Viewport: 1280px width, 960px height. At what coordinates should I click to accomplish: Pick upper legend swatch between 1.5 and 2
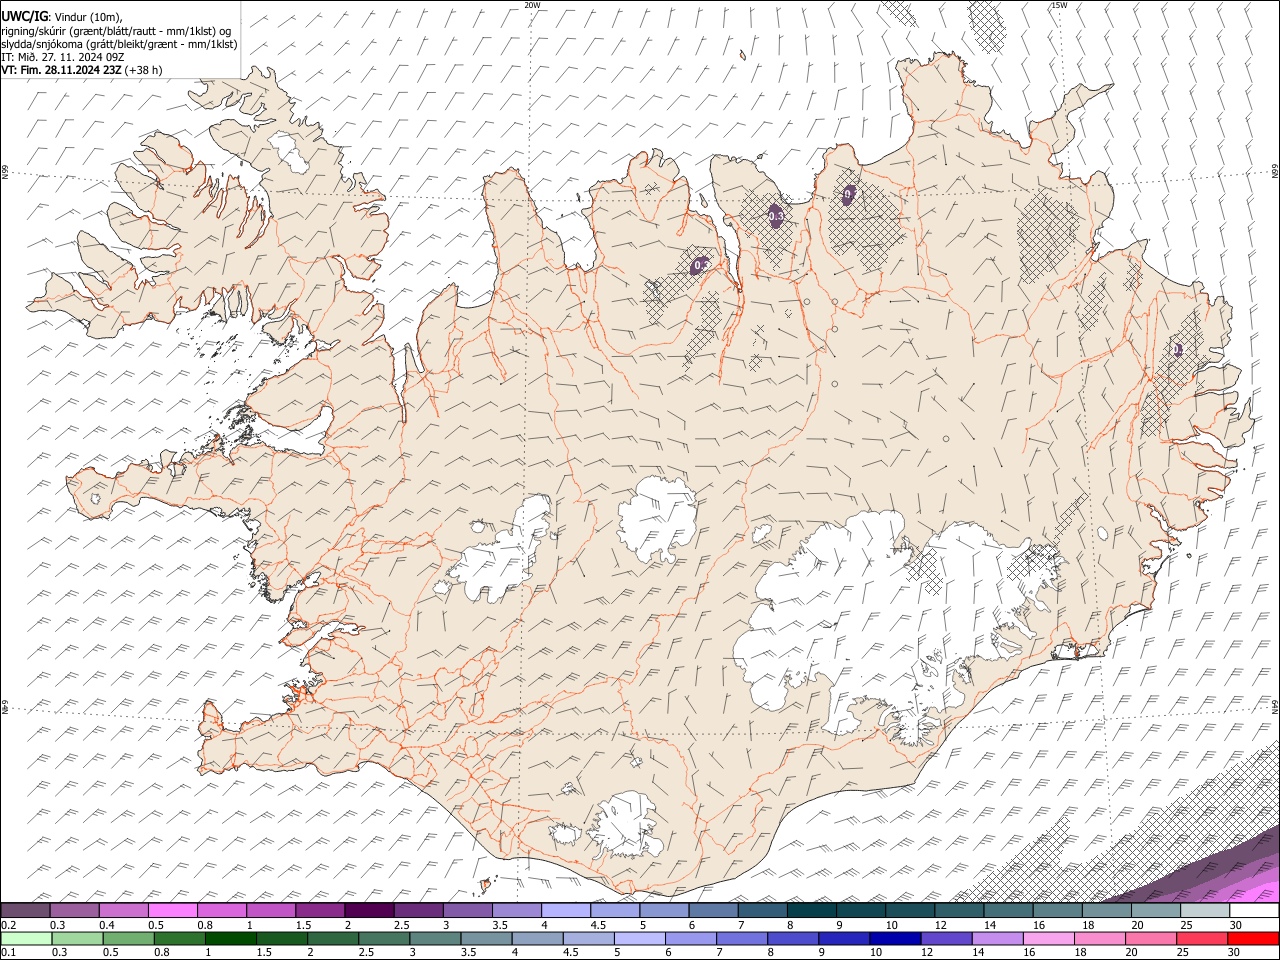pos(319,911)
